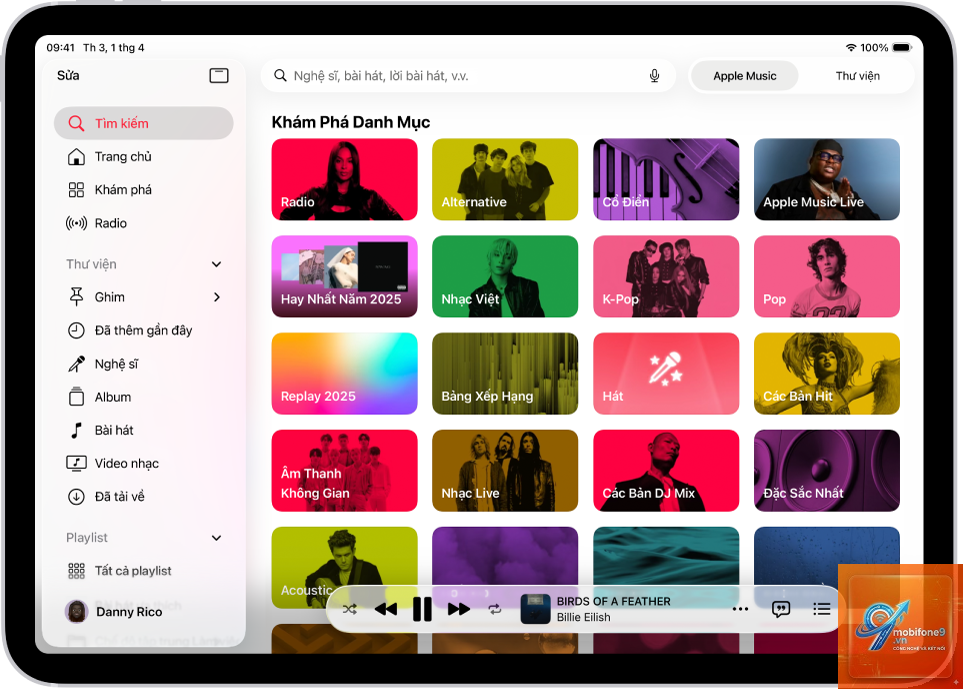Open Album library item
Viewport: 963px width, 689px height.
pos(143,397)
